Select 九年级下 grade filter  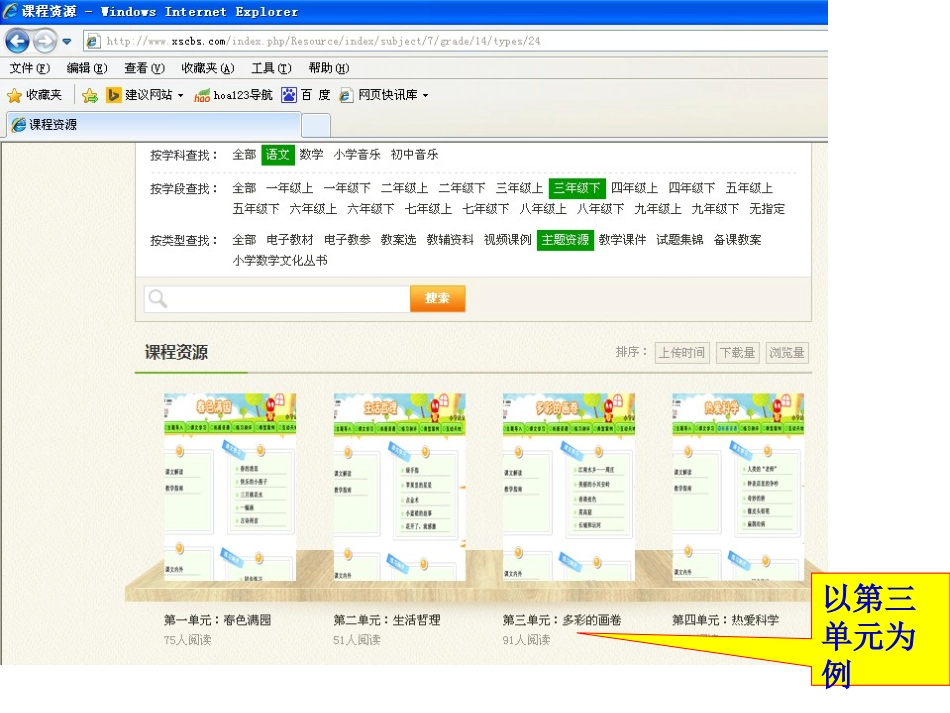pos(716,209)
